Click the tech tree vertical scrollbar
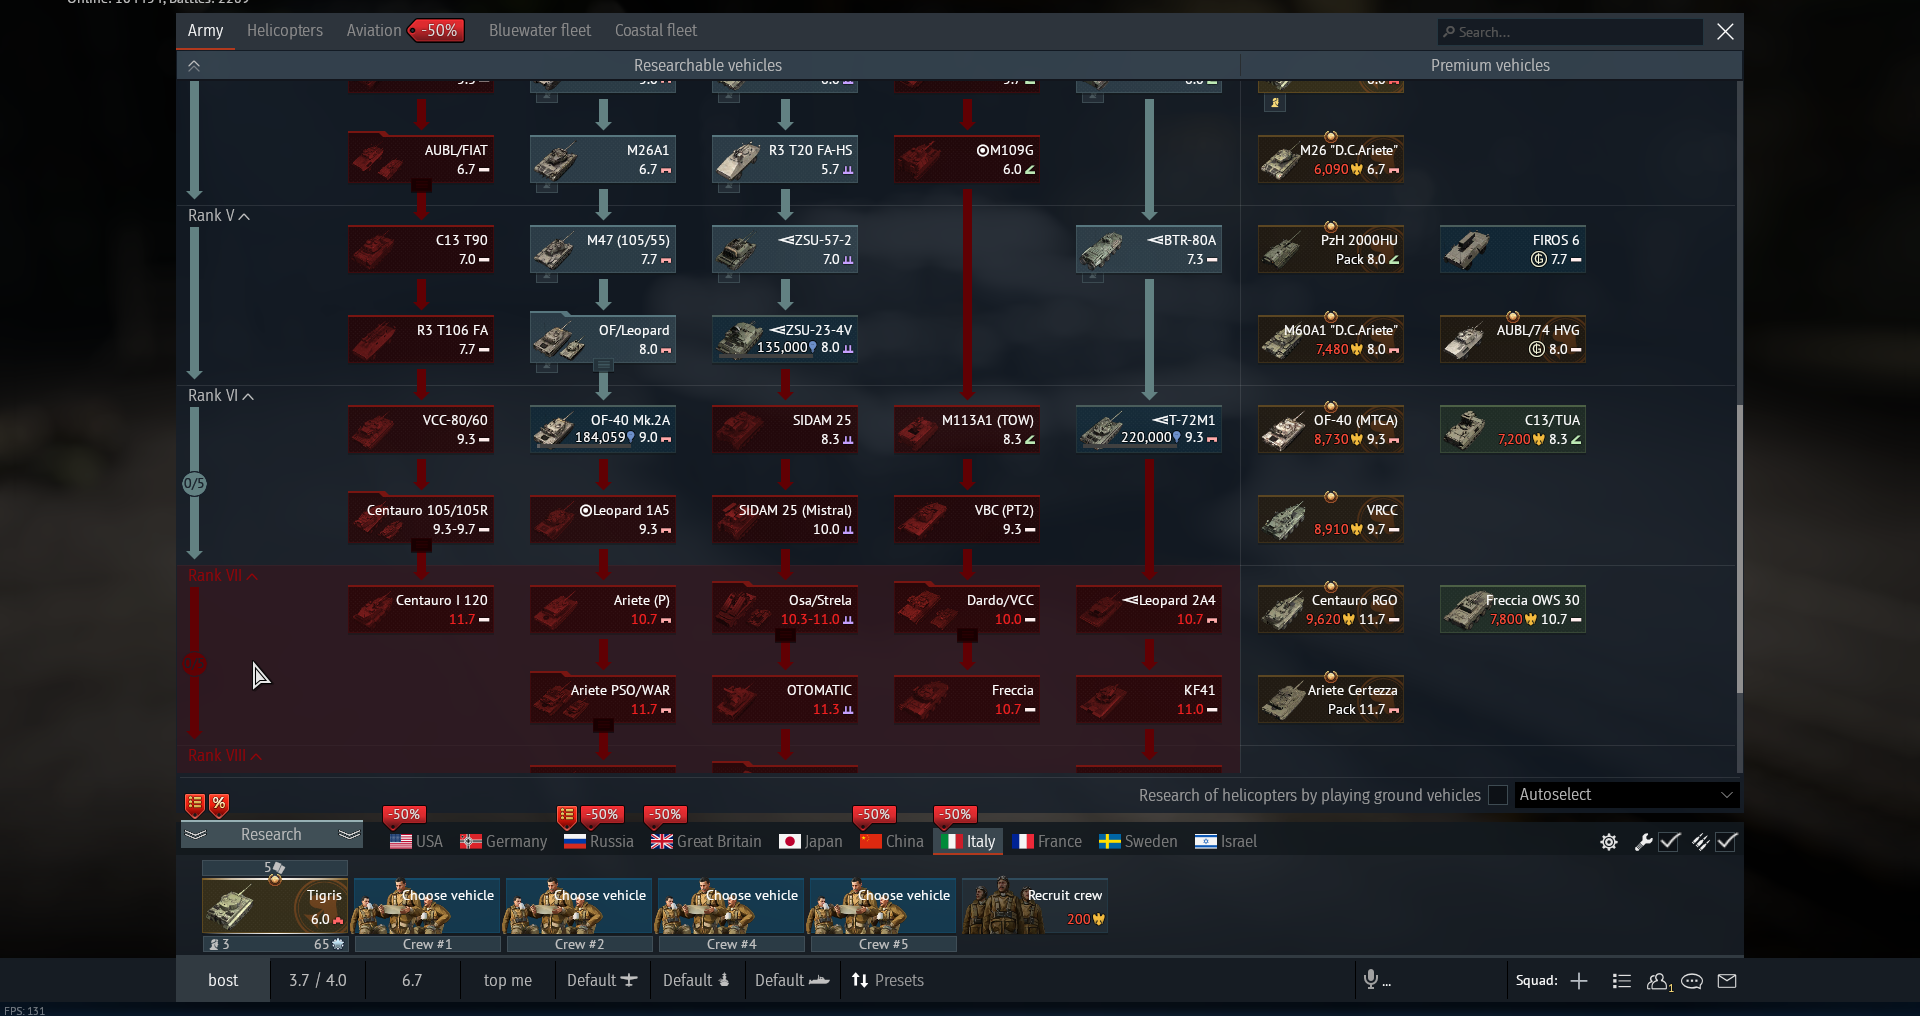 tap(1739, 548)
